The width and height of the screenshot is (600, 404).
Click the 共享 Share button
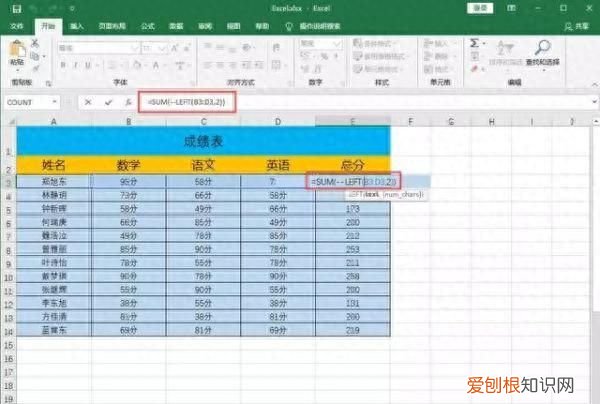coord(577,26)
